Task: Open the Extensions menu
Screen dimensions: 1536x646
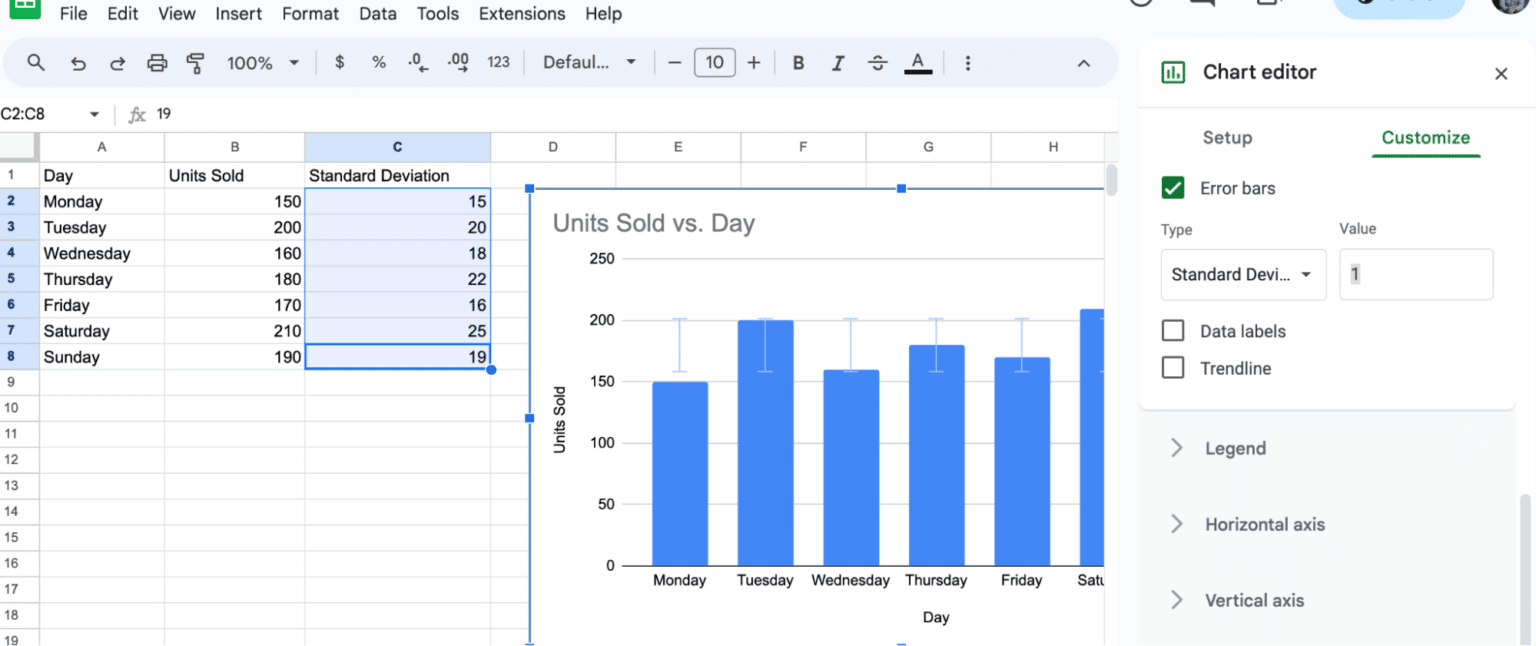Action: 522,14
